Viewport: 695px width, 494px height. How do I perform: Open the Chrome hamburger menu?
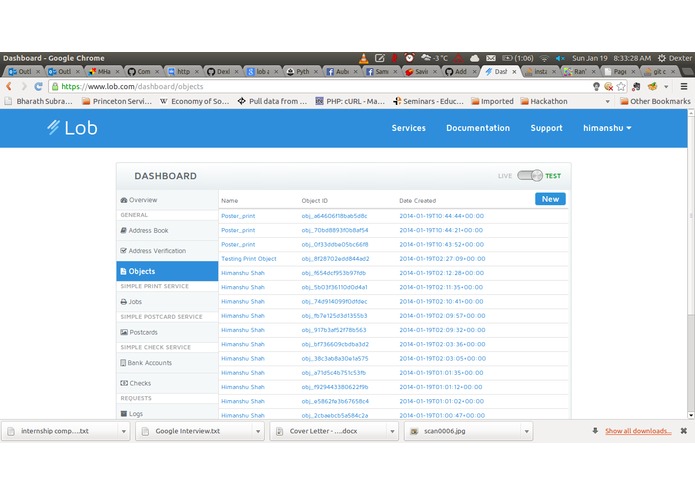(684, 86)
